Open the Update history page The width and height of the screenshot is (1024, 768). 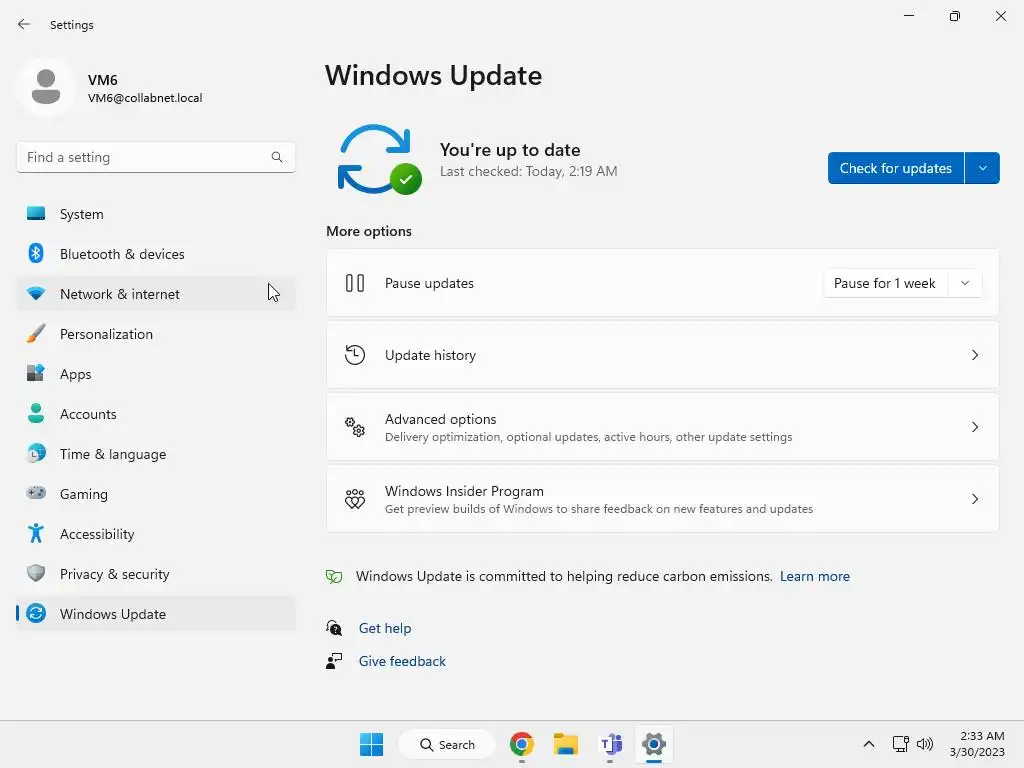coord(662,355)
